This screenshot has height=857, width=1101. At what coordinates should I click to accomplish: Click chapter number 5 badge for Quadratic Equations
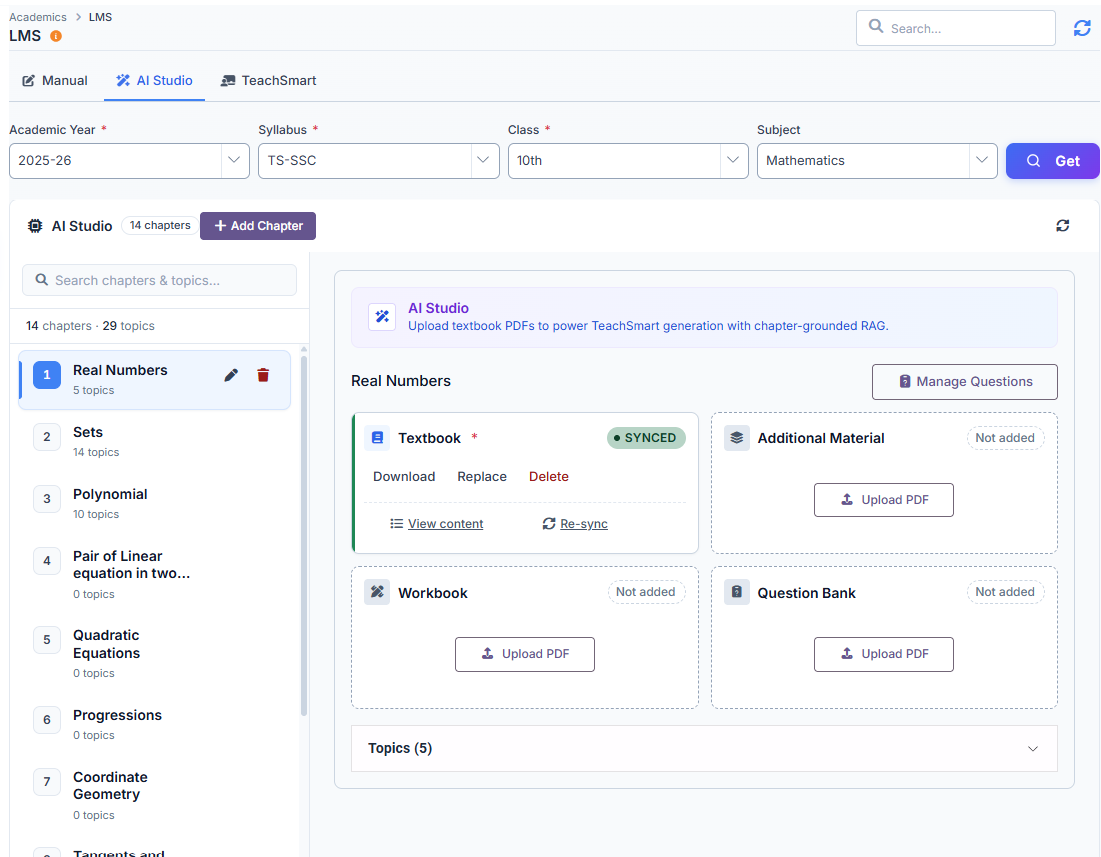pos(47,640)
